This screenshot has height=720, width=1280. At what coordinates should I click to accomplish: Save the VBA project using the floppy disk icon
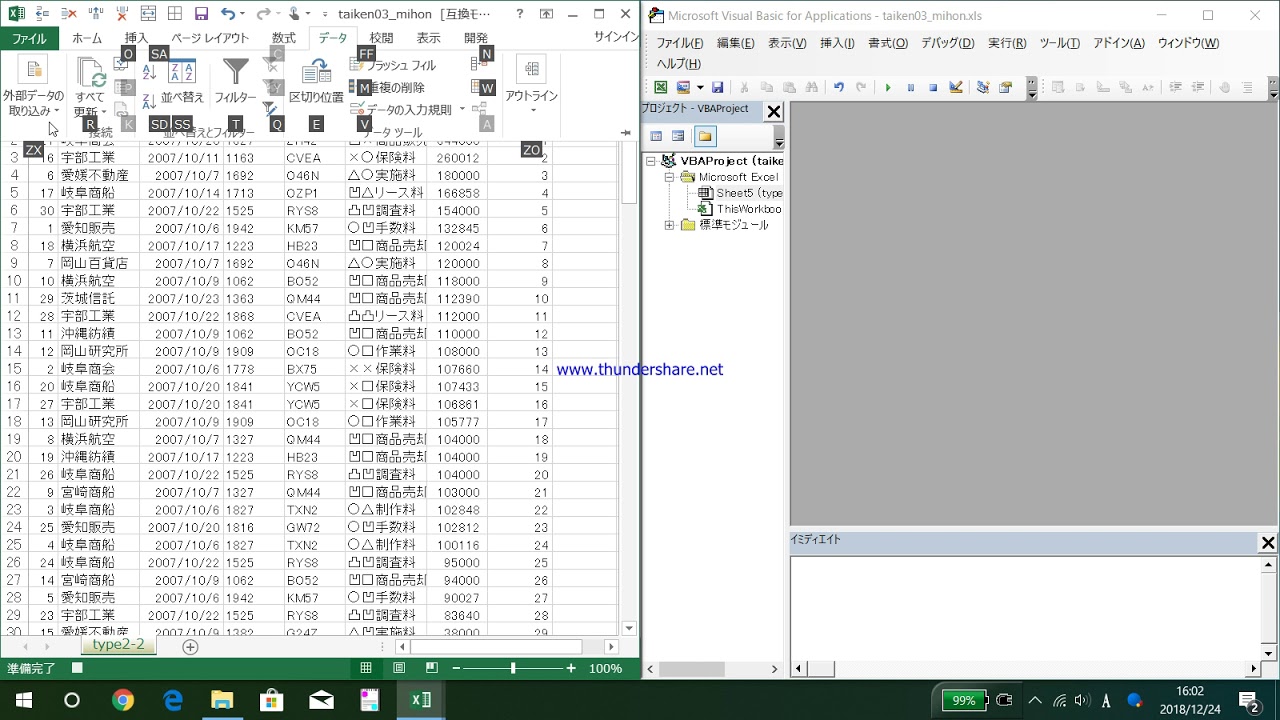coord(717,88)
